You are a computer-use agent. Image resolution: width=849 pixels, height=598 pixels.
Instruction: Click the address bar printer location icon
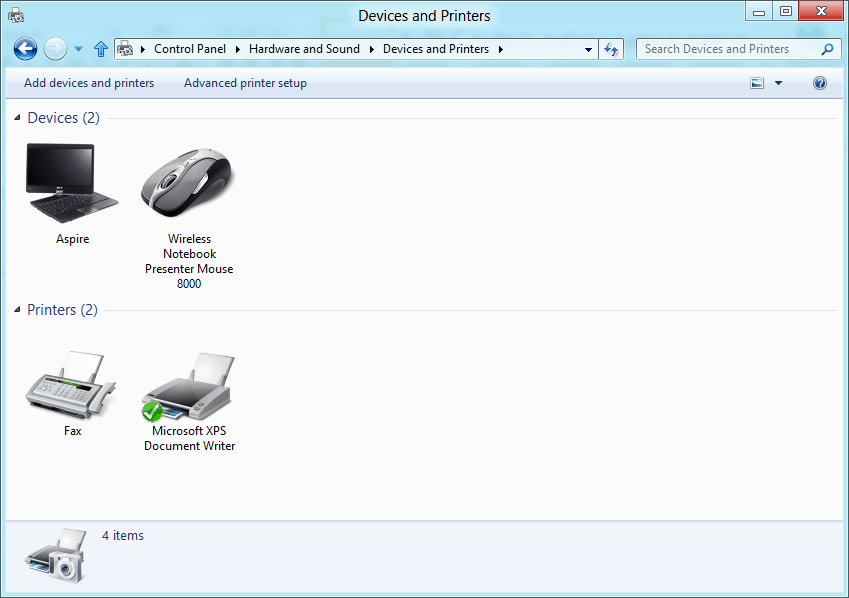point(125,49)
